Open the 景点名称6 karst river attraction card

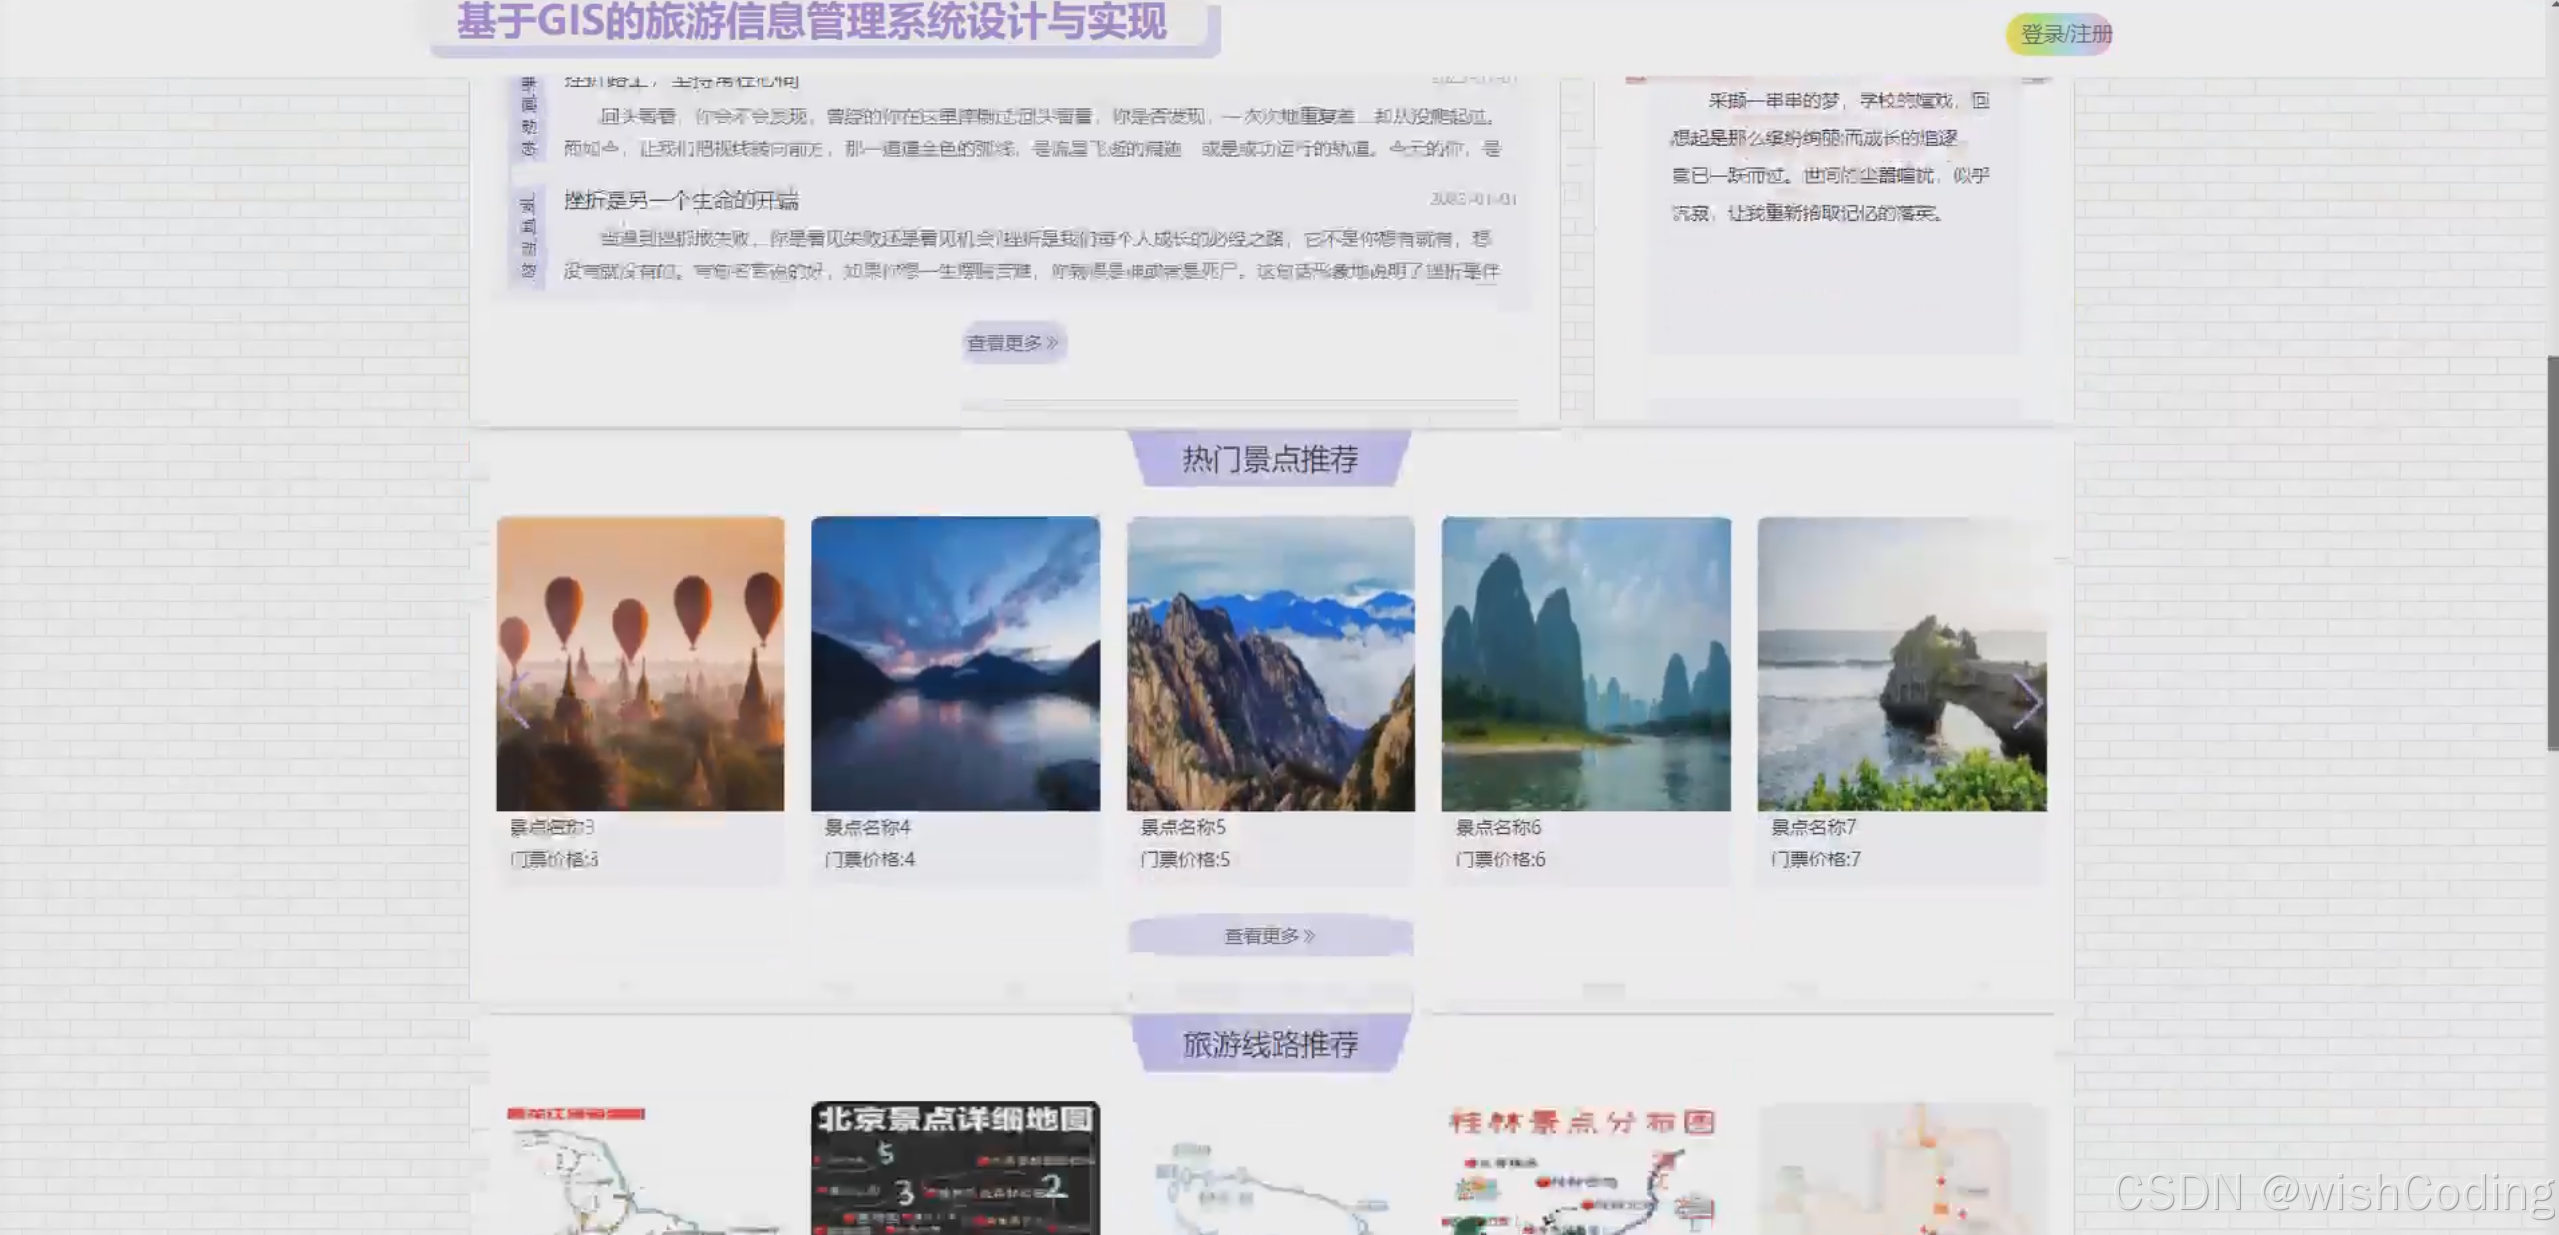pyautogui.click(x=1586, y=665)
